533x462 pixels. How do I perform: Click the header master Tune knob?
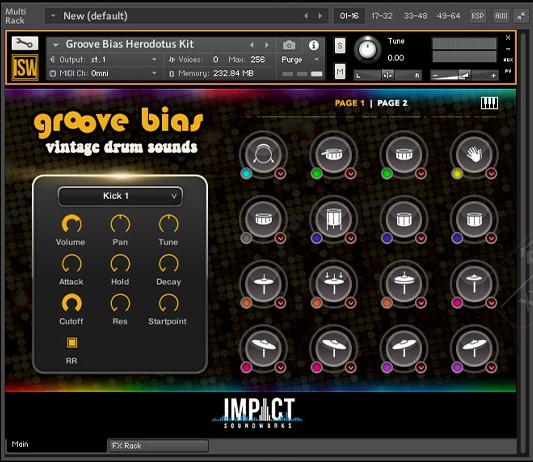click(x=367, y=50)
